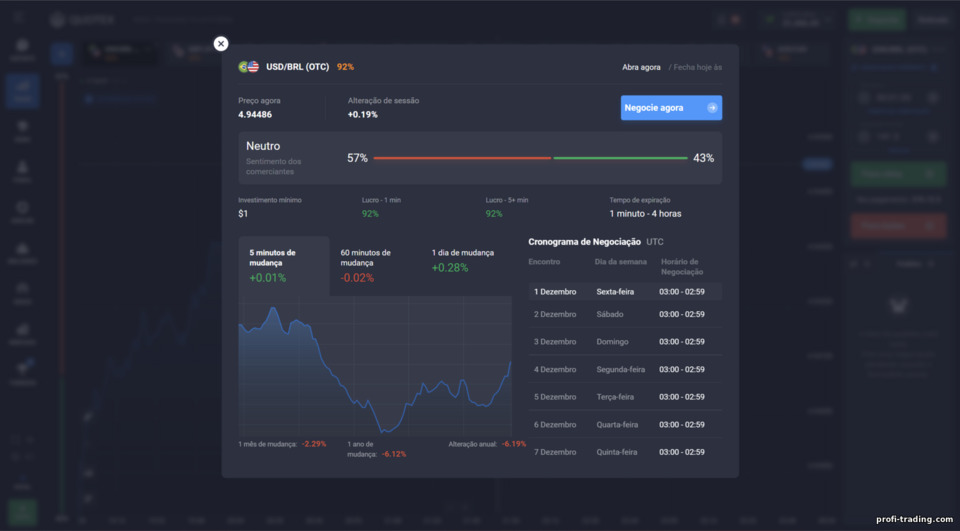The image size is (960, 531).
Task: Click the arrow icon in Negocie agora
Action: (711, 108)
